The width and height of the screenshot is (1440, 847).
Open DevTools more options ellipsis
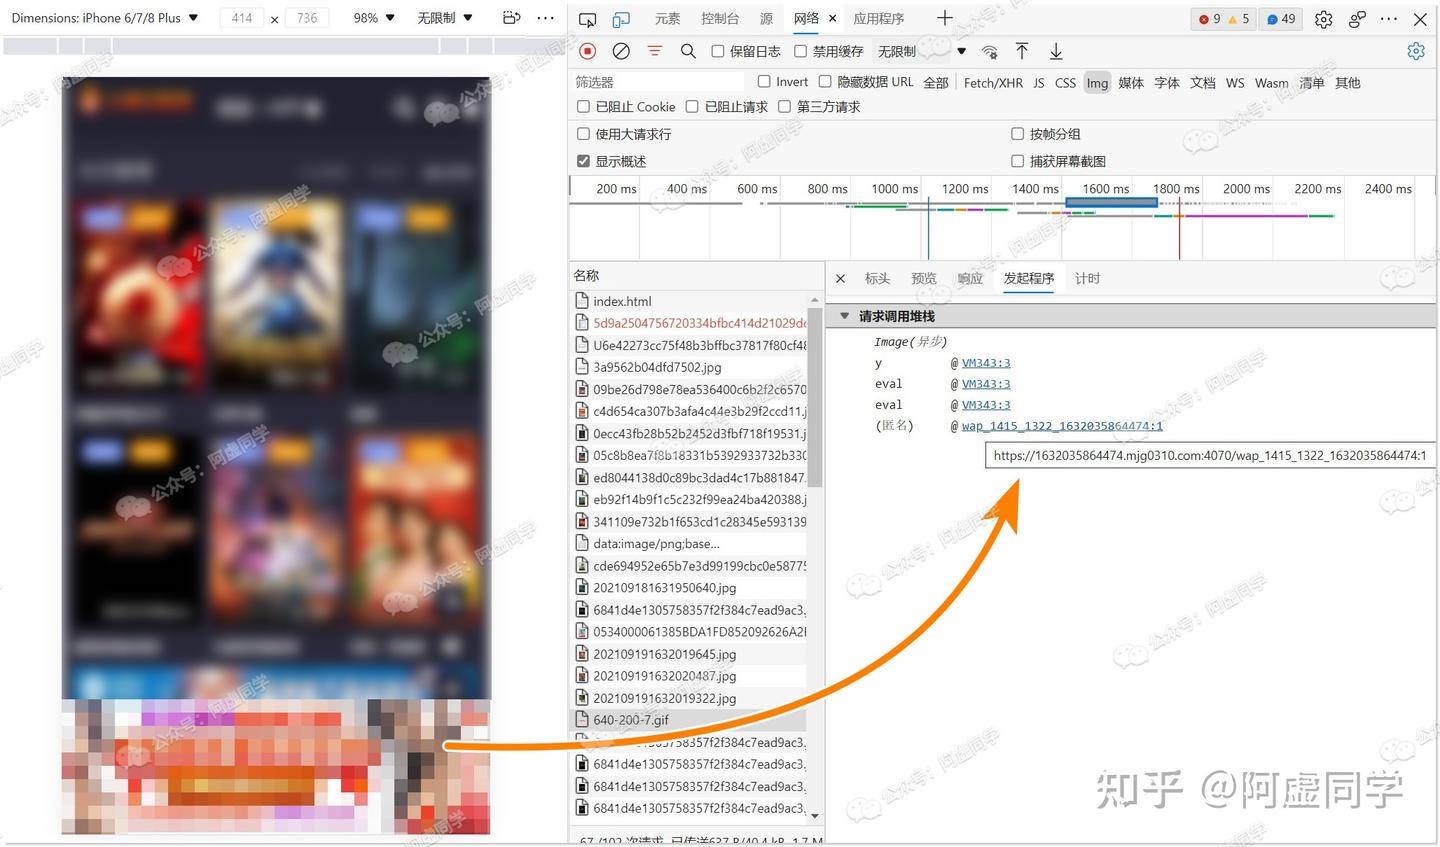click(x=1389, y=19)
